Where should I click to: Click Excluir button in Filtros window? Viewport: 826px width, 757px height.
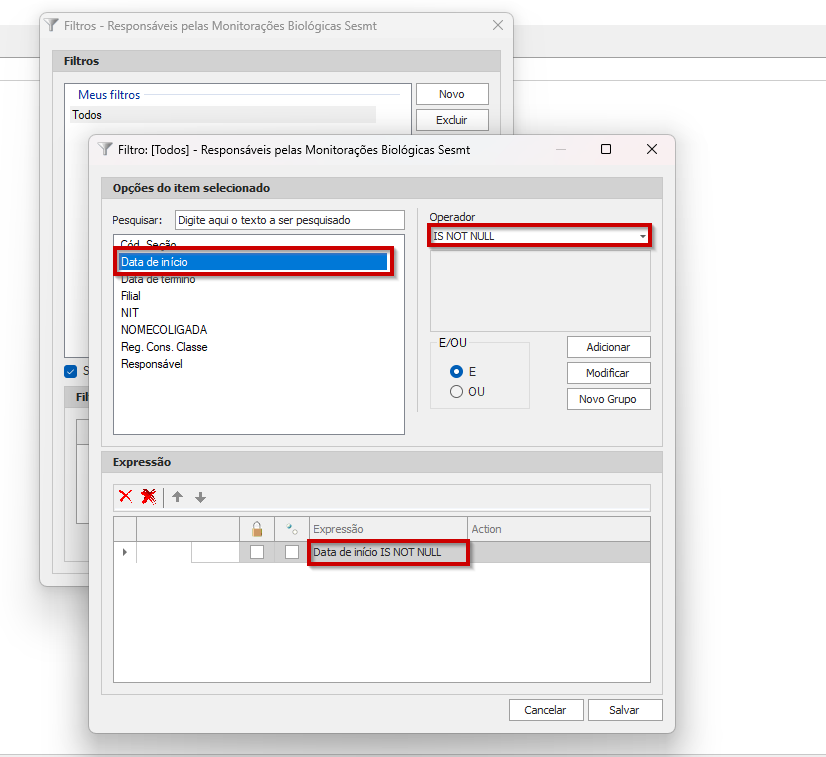click(452, 120)
